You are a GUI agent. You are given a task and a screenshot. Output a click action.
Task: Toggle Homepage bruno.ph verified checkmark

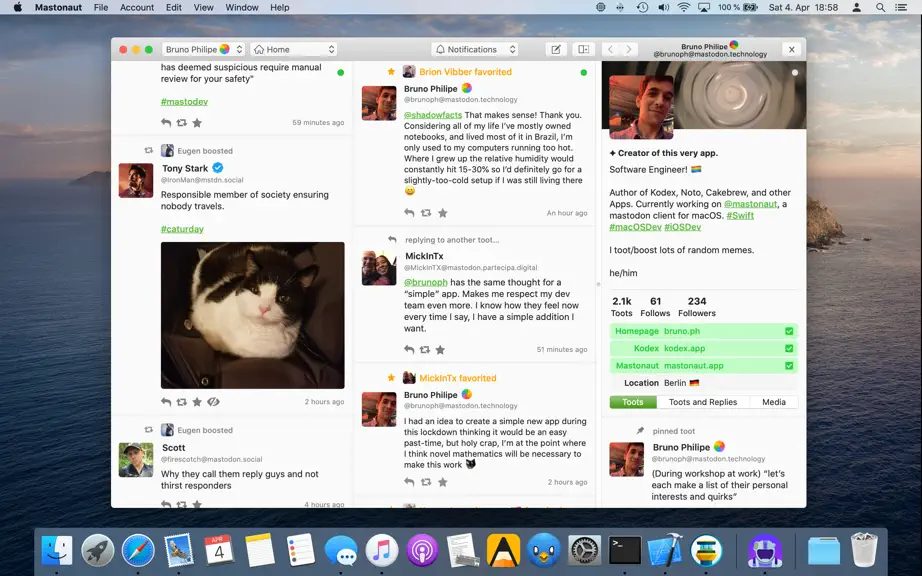[x=789, y=331]
